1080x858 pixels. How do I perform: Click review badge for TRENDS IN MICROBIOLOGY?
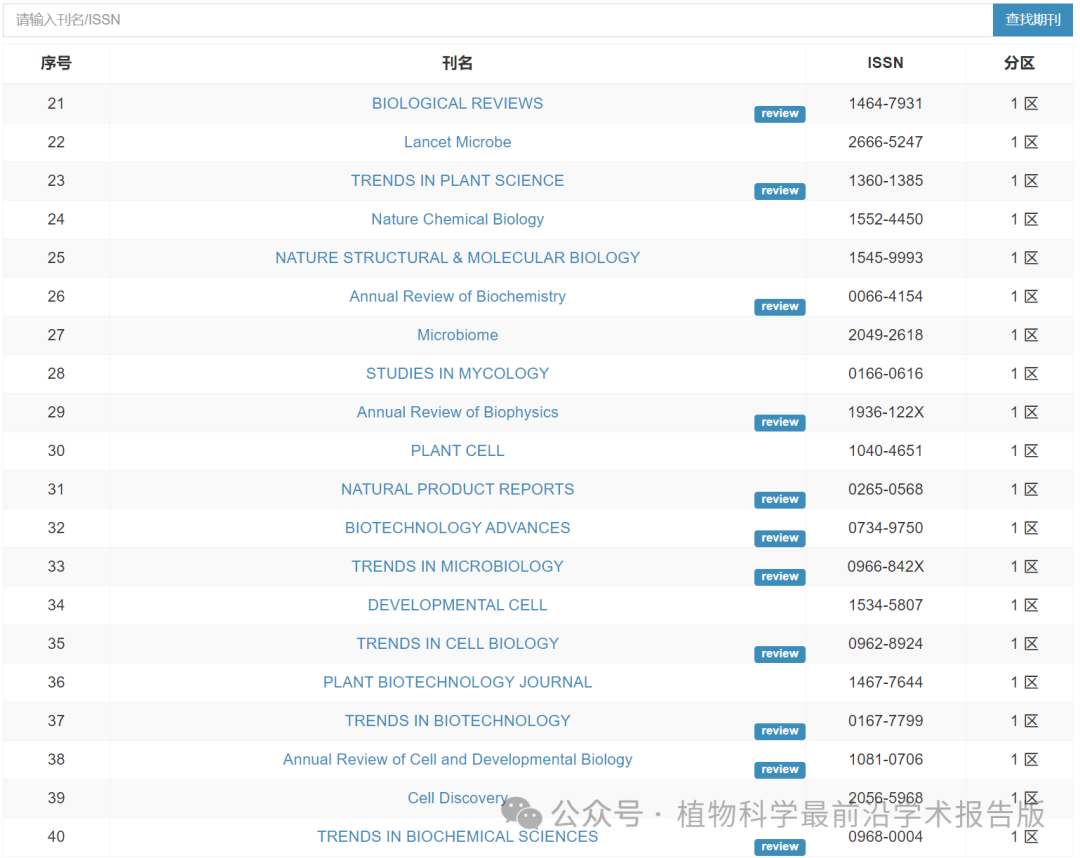[x=779, y=577]
